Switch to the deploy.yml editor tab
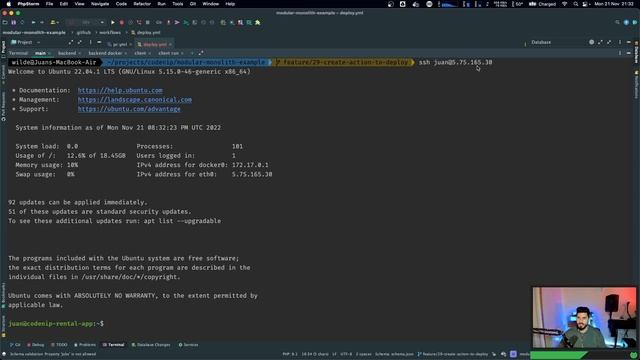This screenshot has width=640, height=360. coord(154,44)
